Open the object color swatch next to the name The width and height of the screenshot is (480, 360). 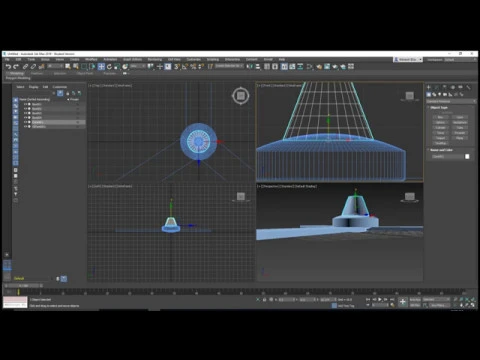click(467, 156)
